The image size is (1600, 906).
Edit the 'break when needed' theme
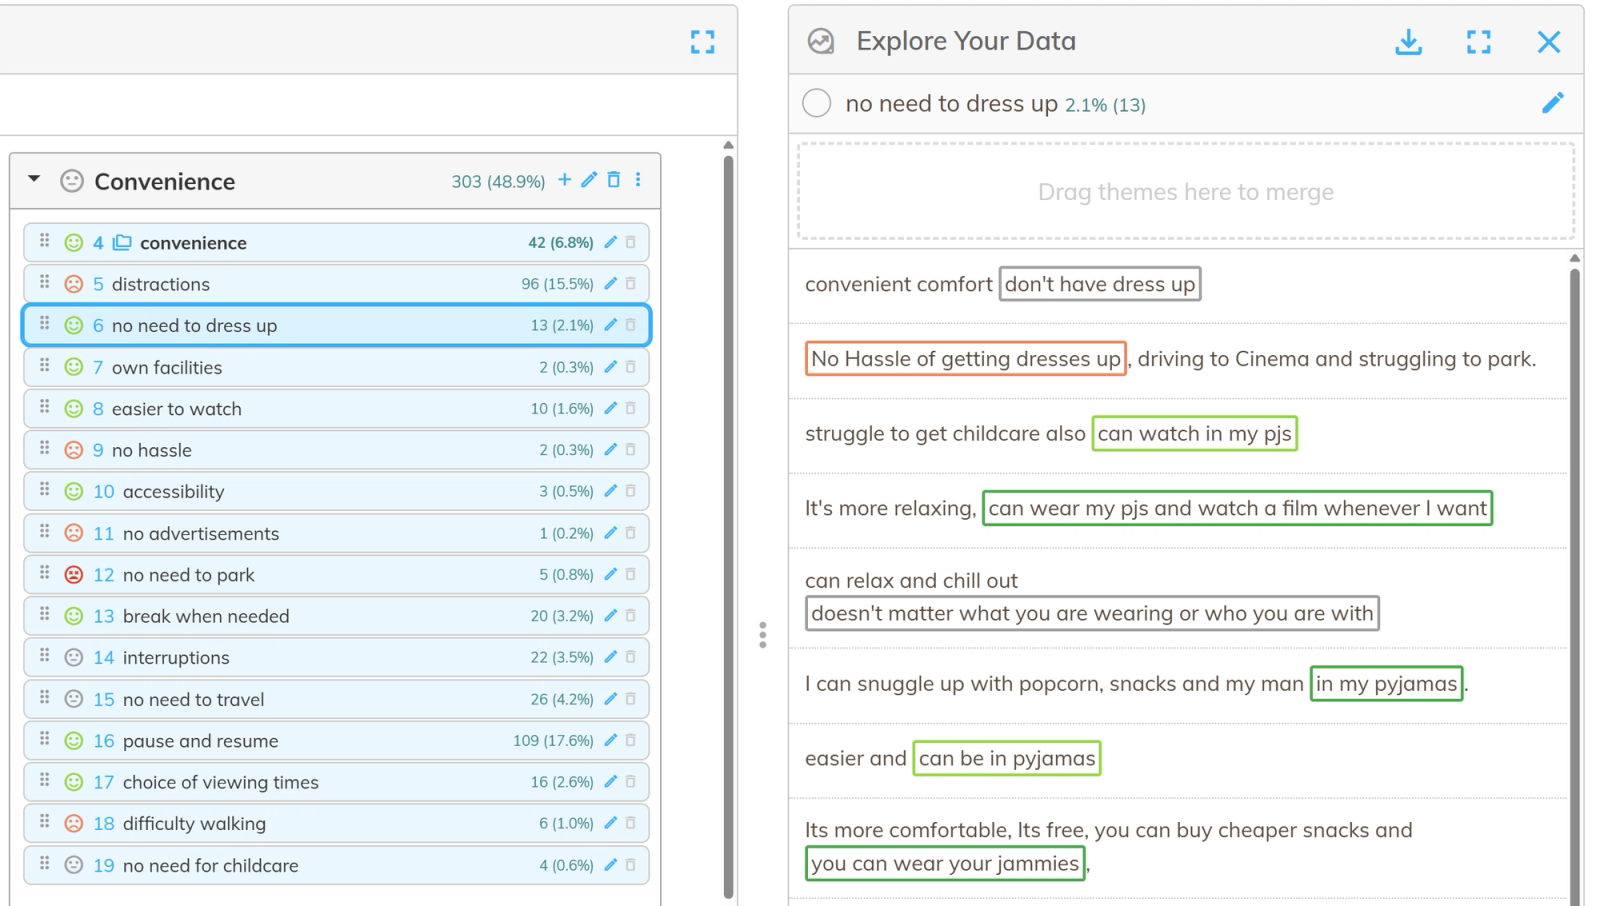point(610,616)
